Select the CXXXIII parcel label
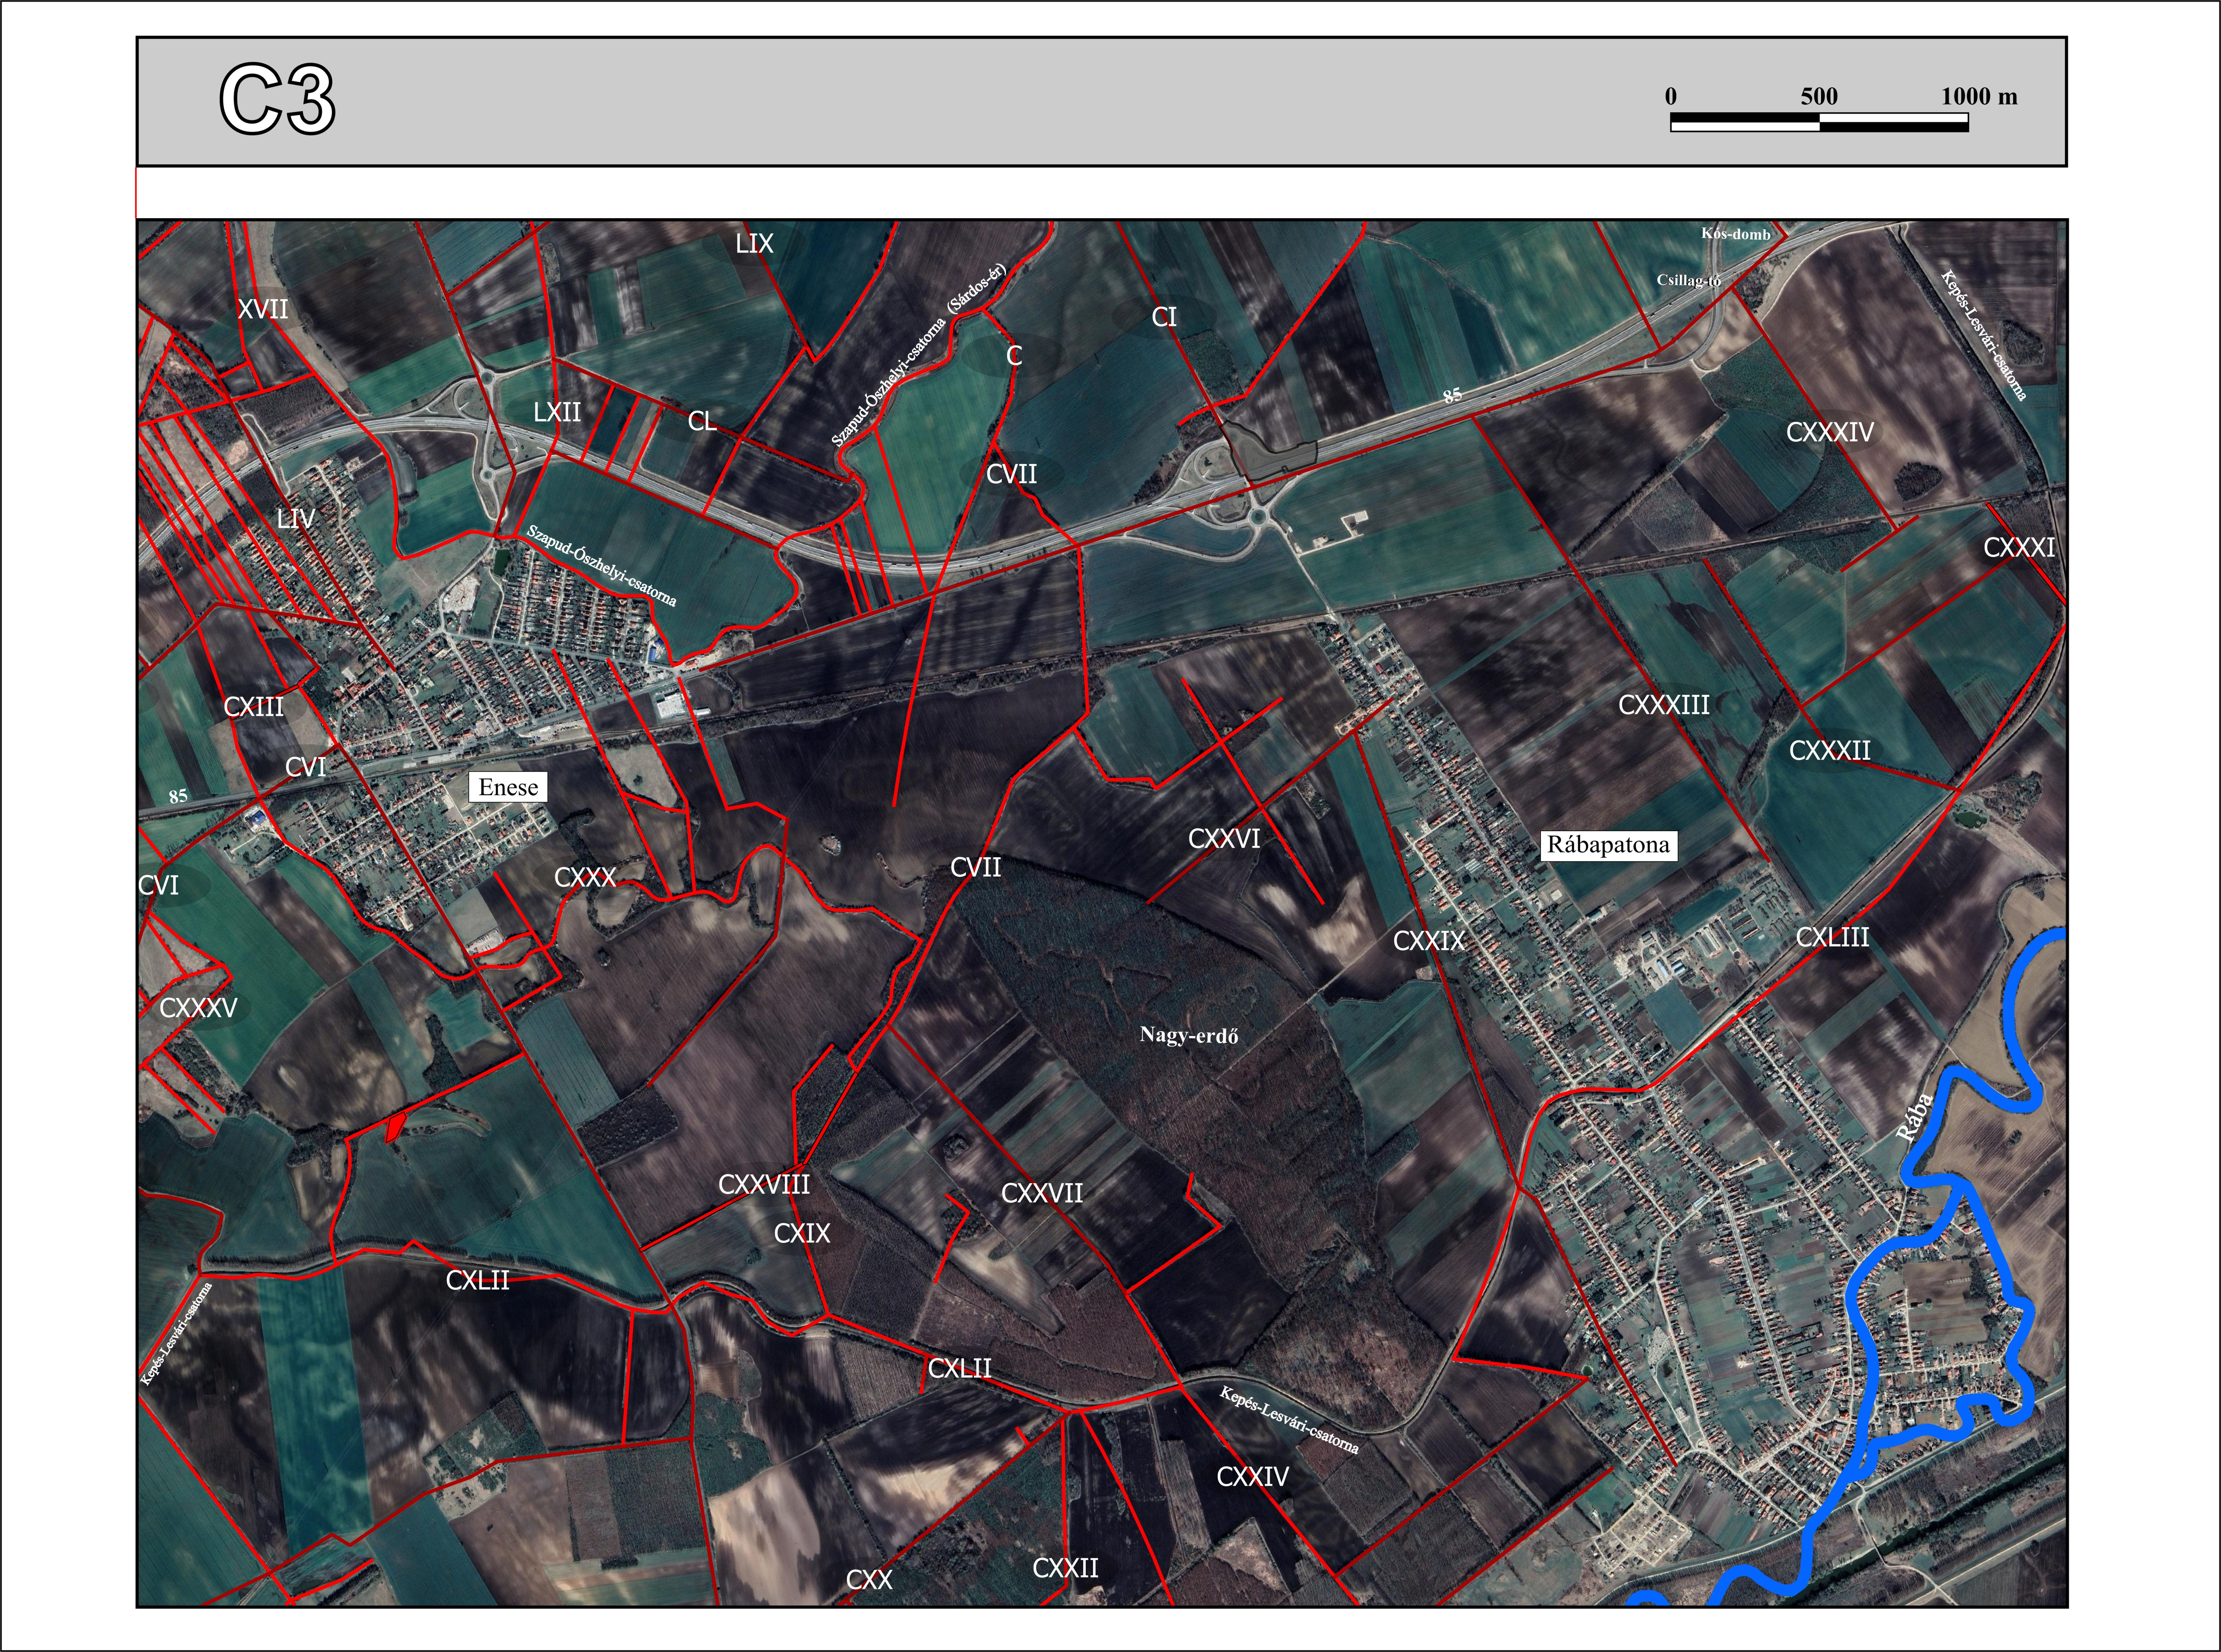Viewport: 2221px width, 1652px height. [1663, 705]
